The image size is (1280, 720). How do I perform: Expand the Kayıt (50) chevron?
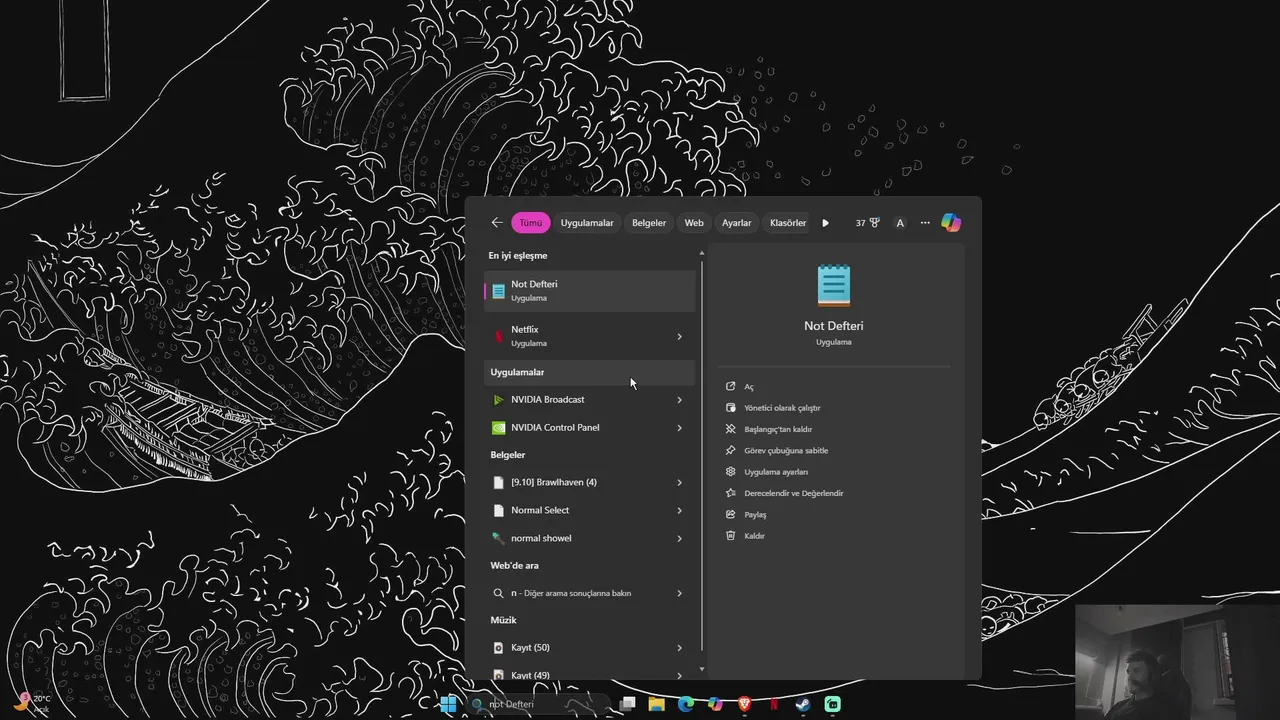click(x=679, y=648)
